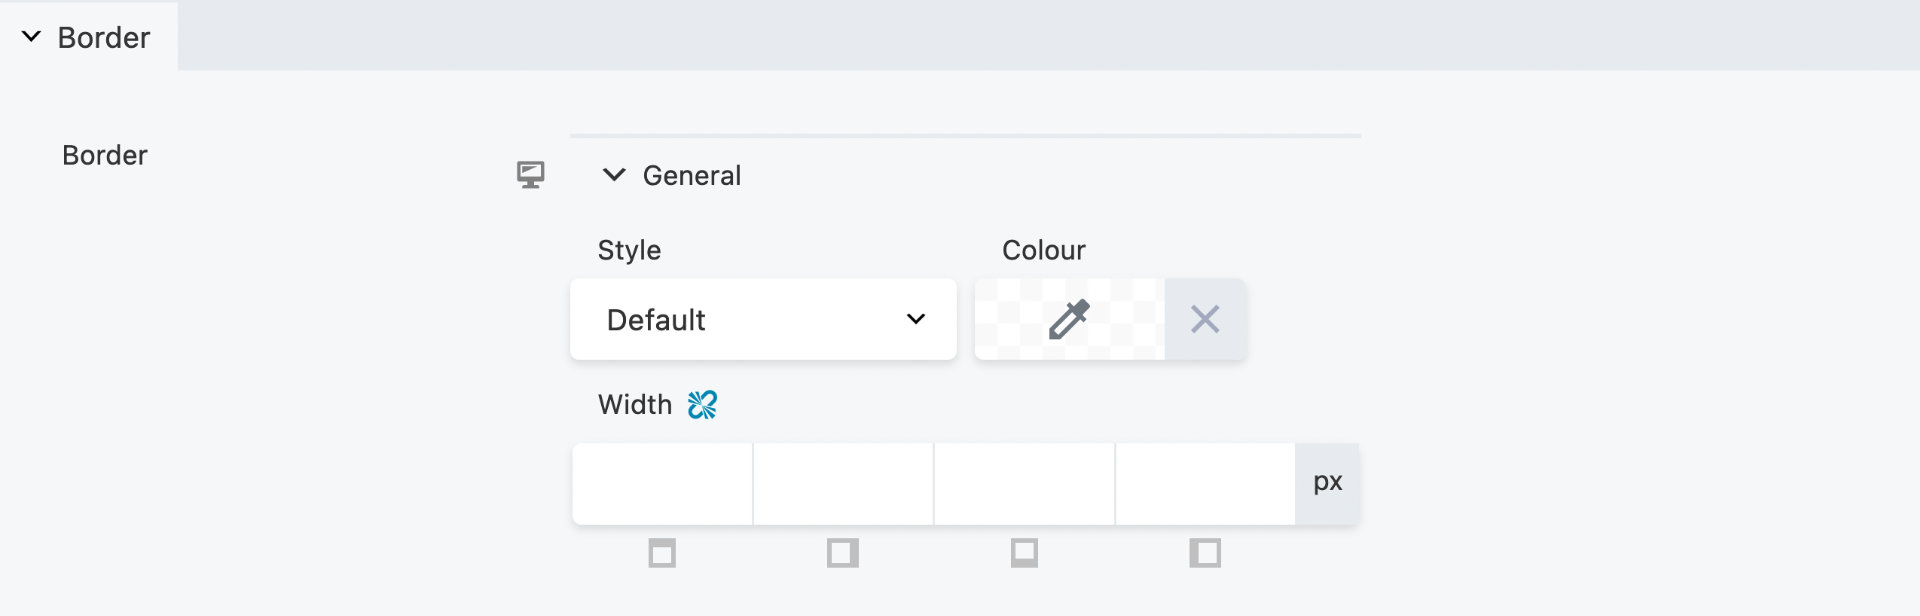Click the Colour label
The image size is (1920, 616).
pos(1043,250)
